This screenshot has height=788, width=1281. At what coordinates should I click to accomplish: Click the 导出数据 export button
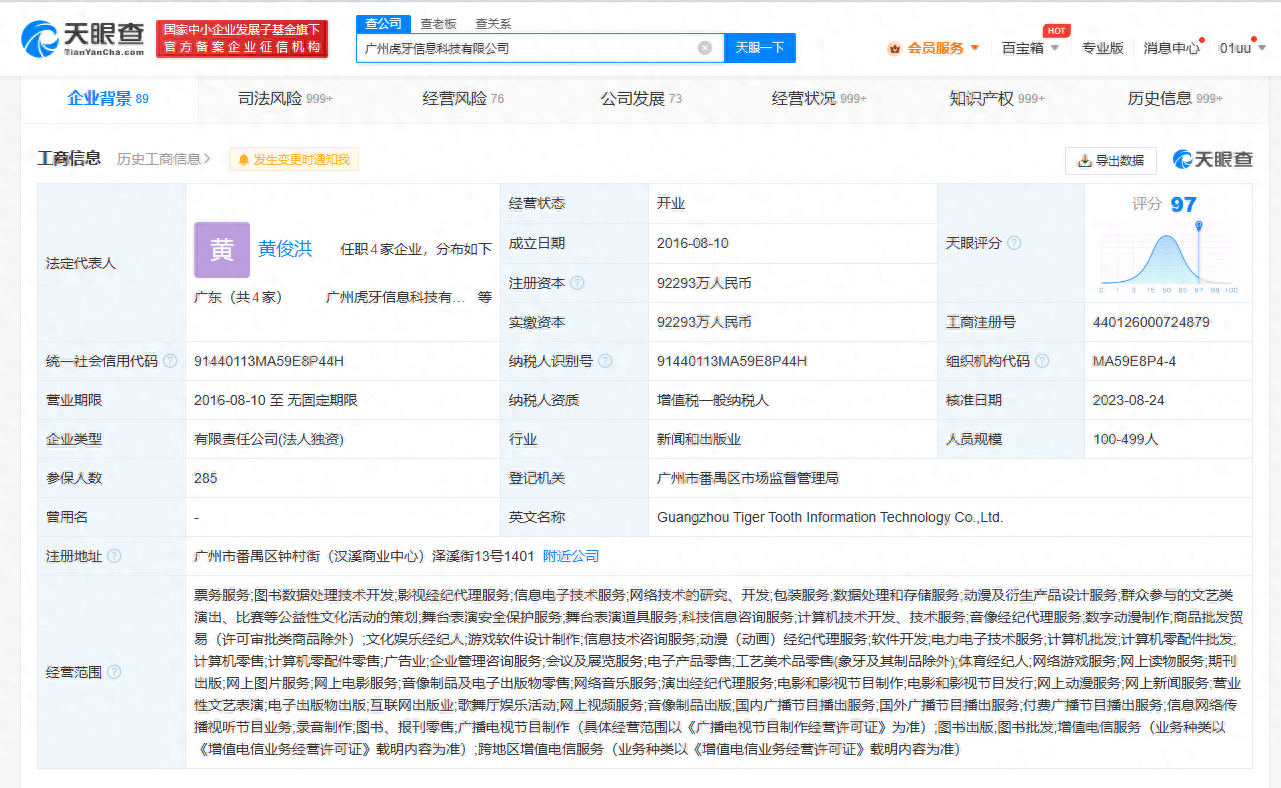click(x=1111, y=160)
